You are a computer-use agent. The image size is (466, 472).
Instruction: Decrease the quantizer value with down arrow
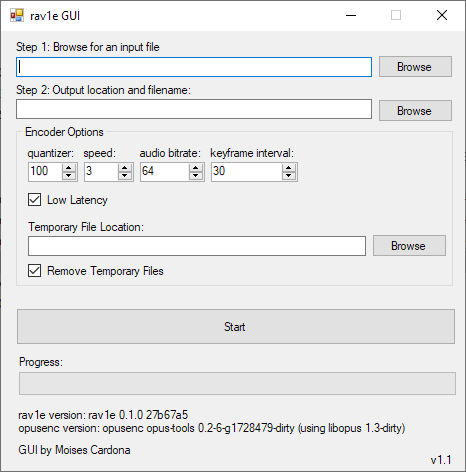[x=69, y=176]
